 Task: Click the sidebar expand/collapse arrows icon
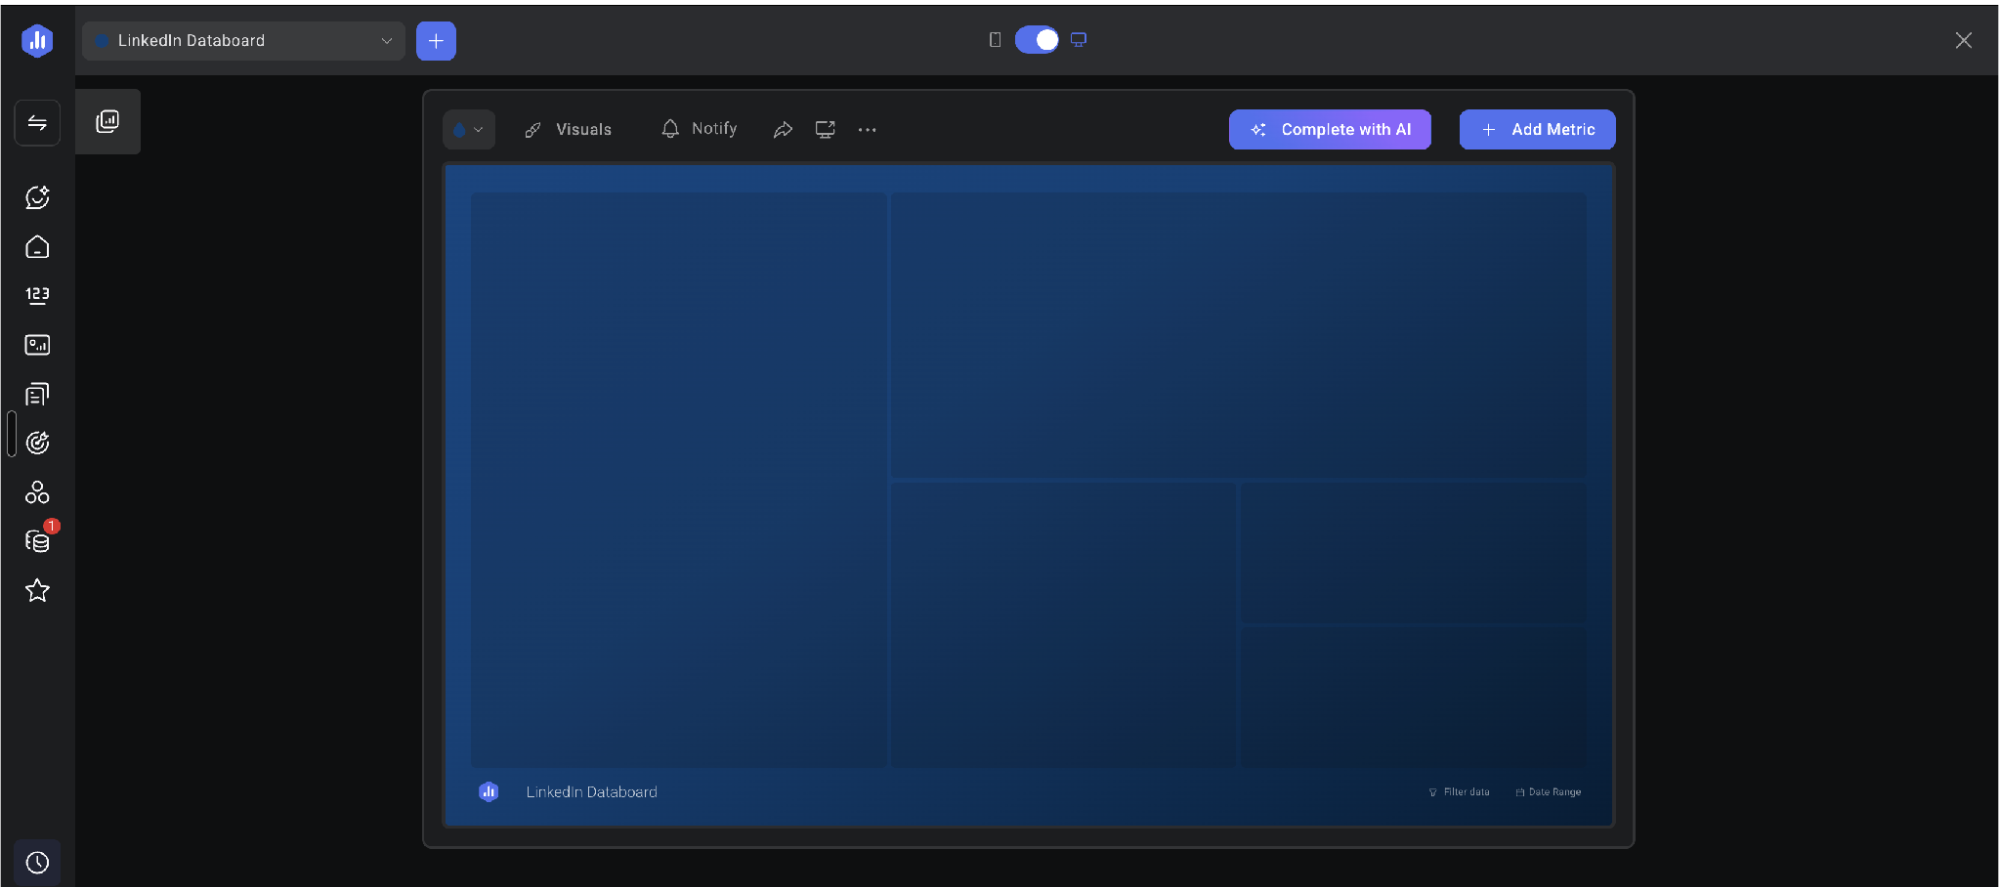coord(37,123)
